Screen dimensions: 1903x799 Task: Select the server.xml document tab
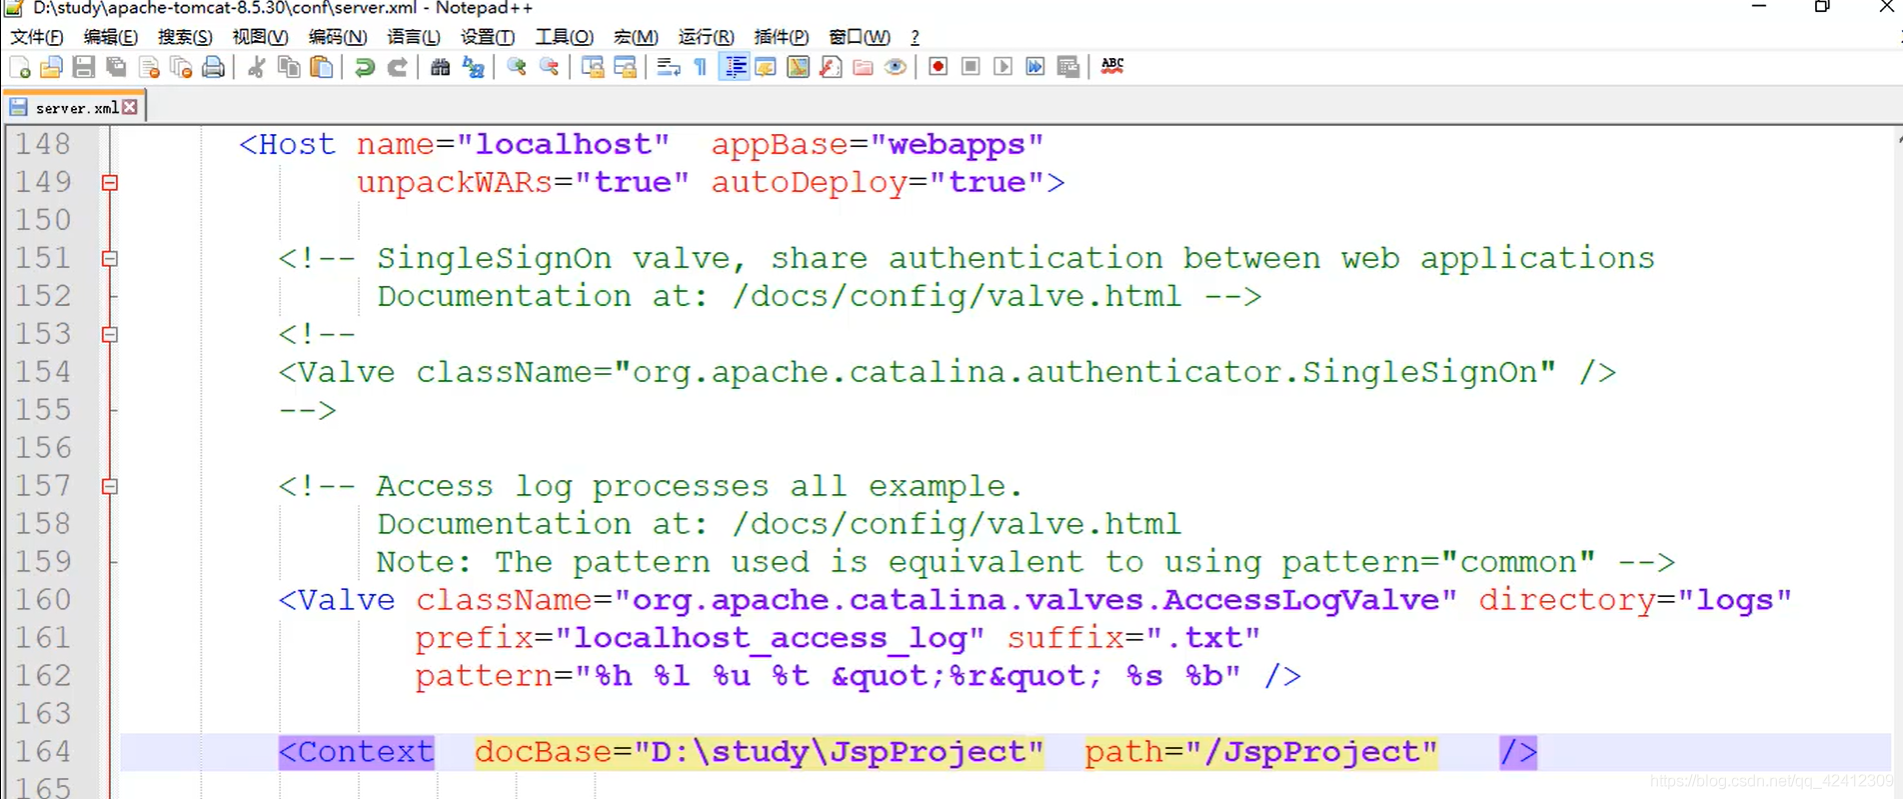tap(74, 107)
